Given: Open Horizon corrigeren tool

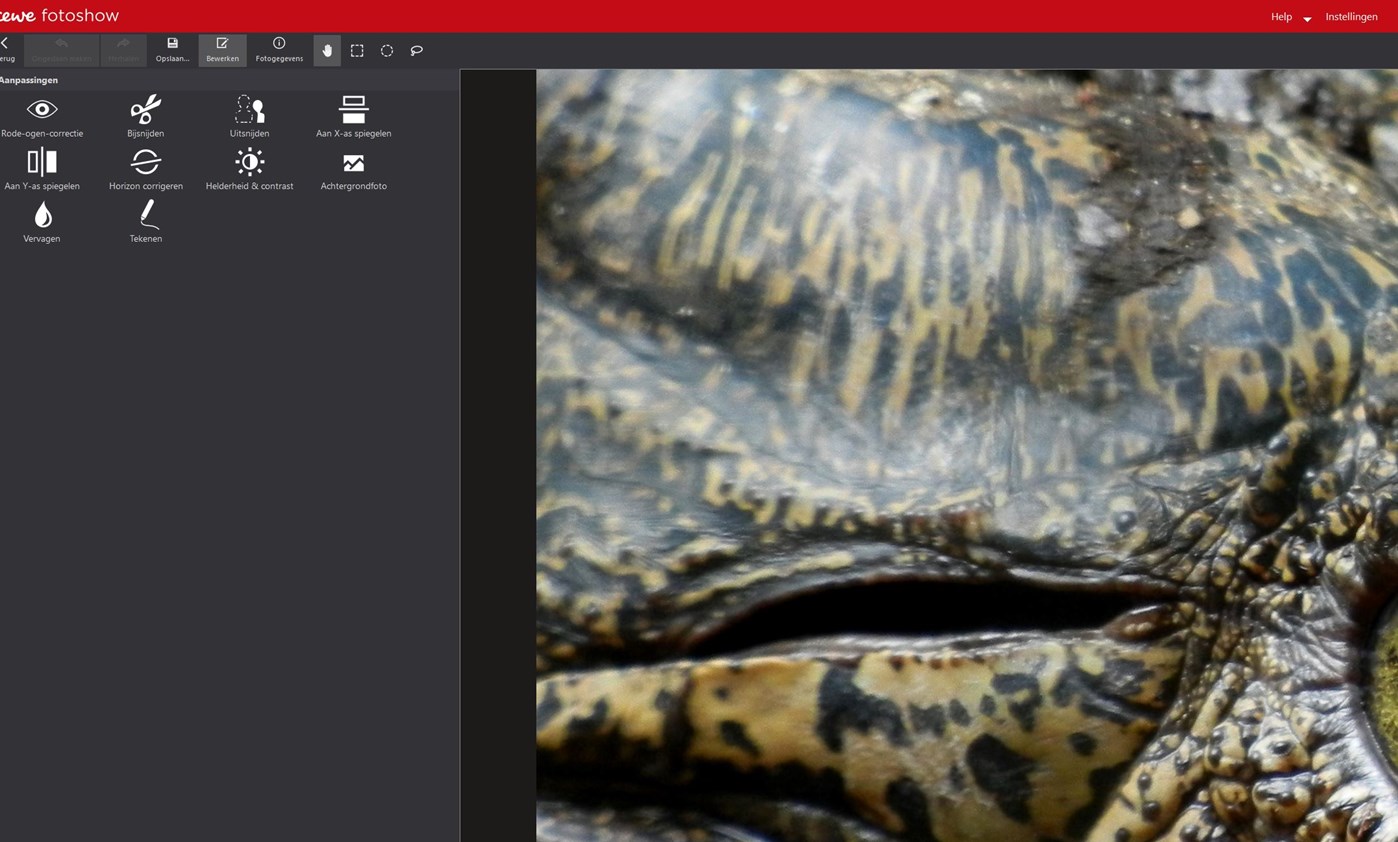Looking at the screenshot, I should coord(146,169).
